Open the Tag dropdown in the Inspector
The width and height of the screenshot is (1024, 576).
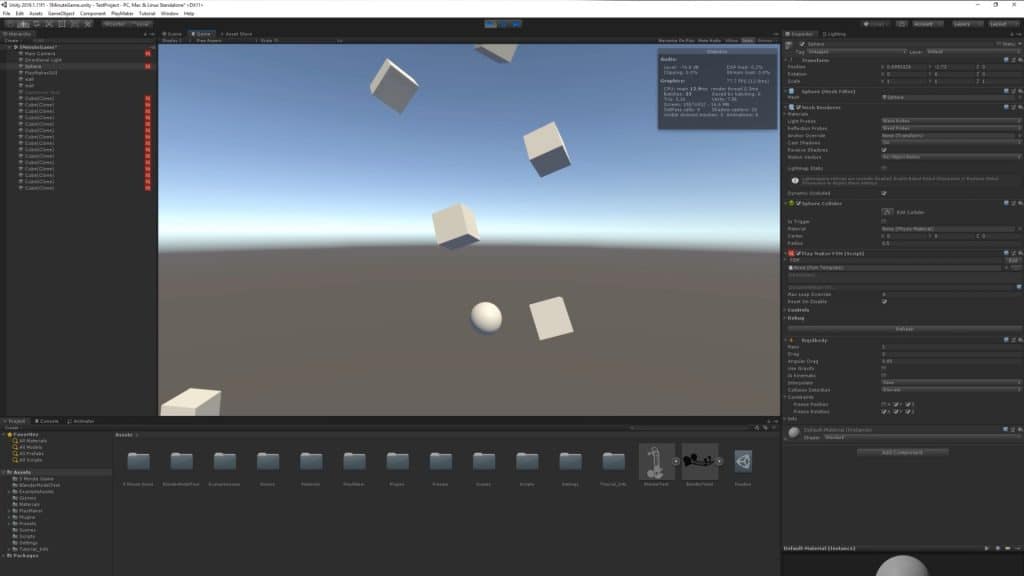pos(857,52)
